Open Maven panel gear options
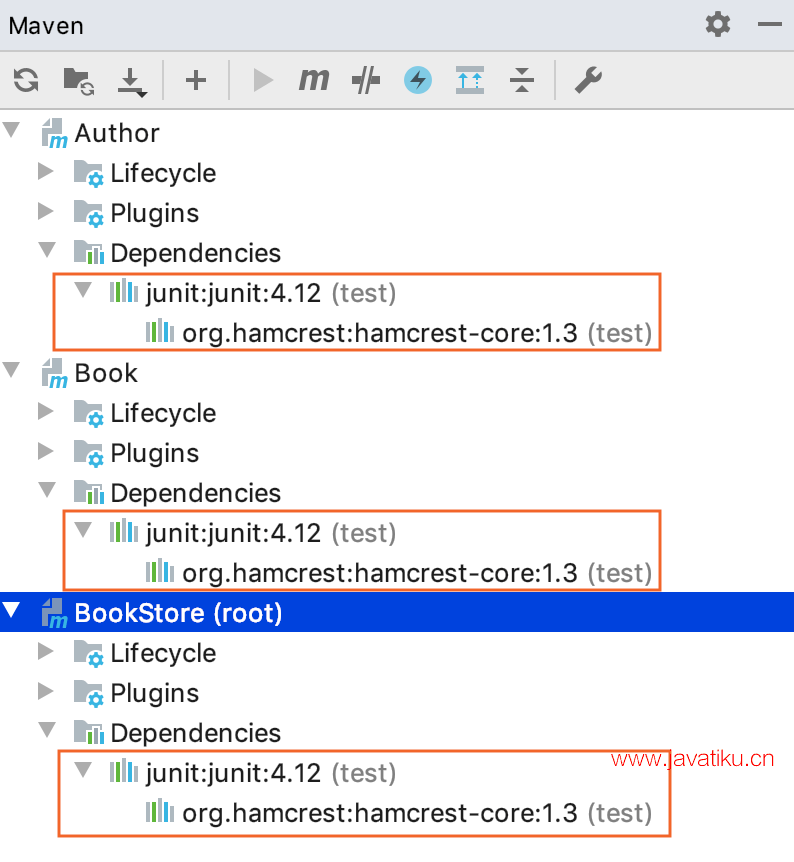Viewport: 794px width, 862px height. (718, 25)
